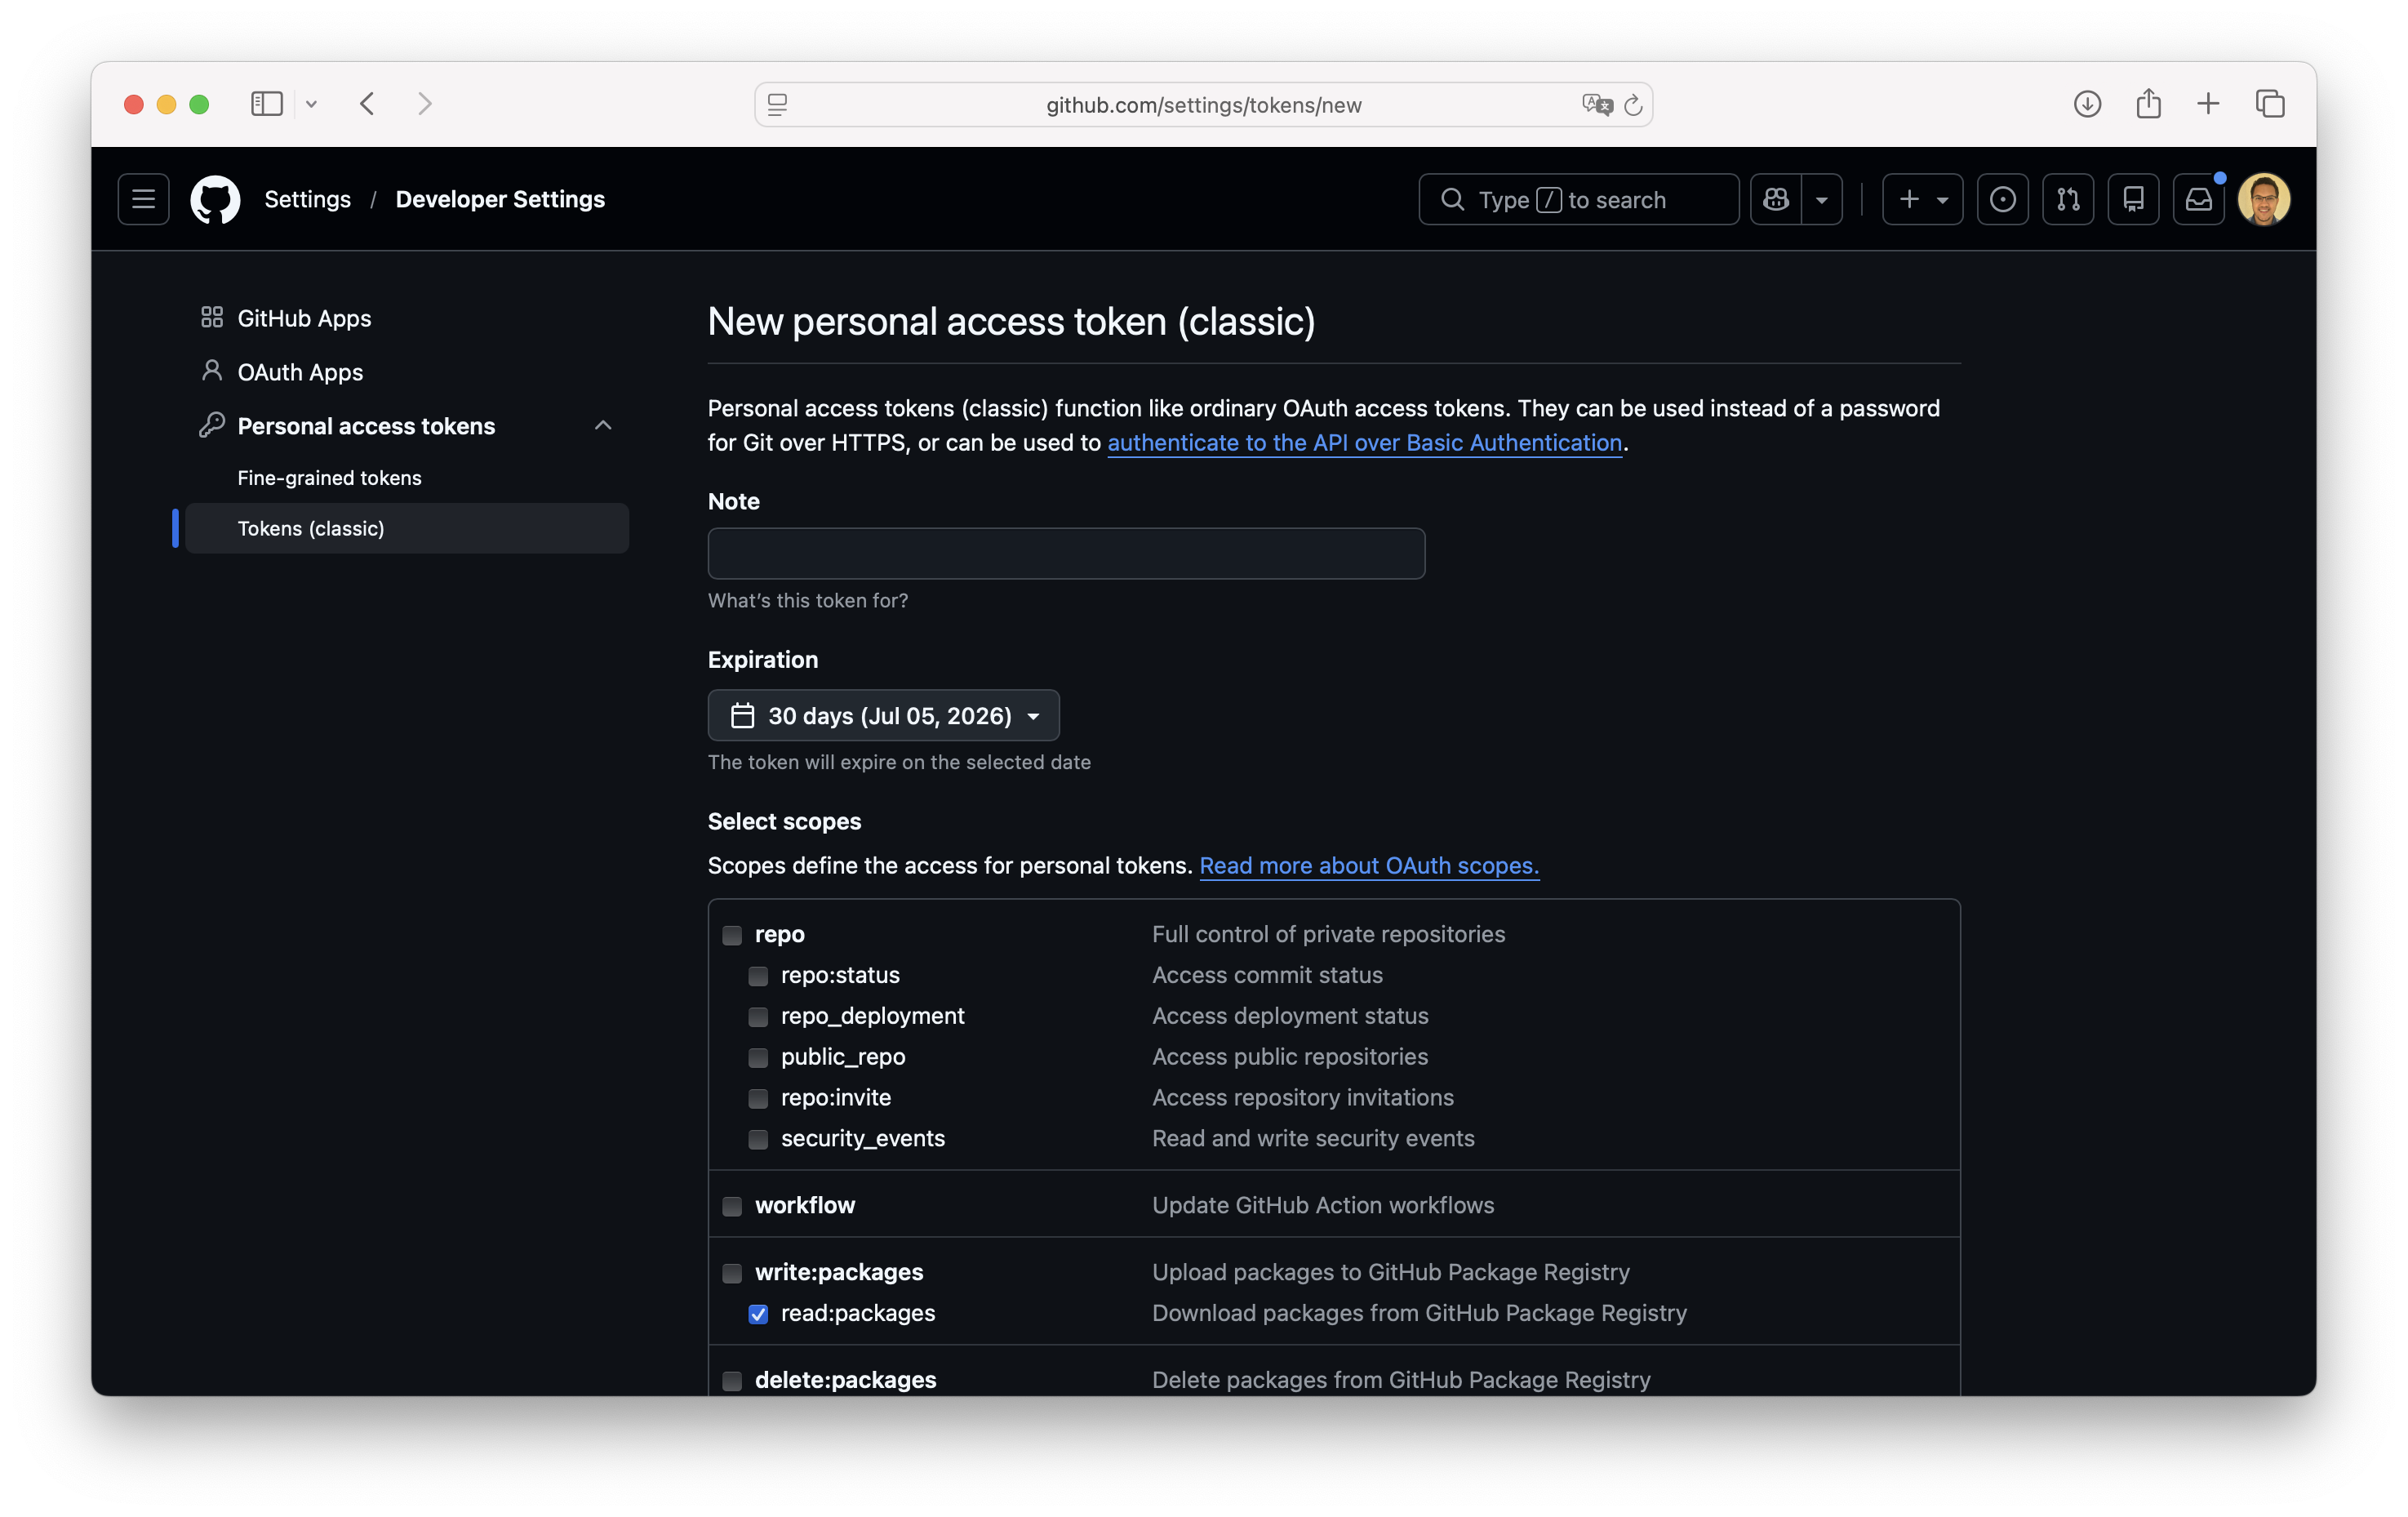Check the public_repo checkbox

758,1058
